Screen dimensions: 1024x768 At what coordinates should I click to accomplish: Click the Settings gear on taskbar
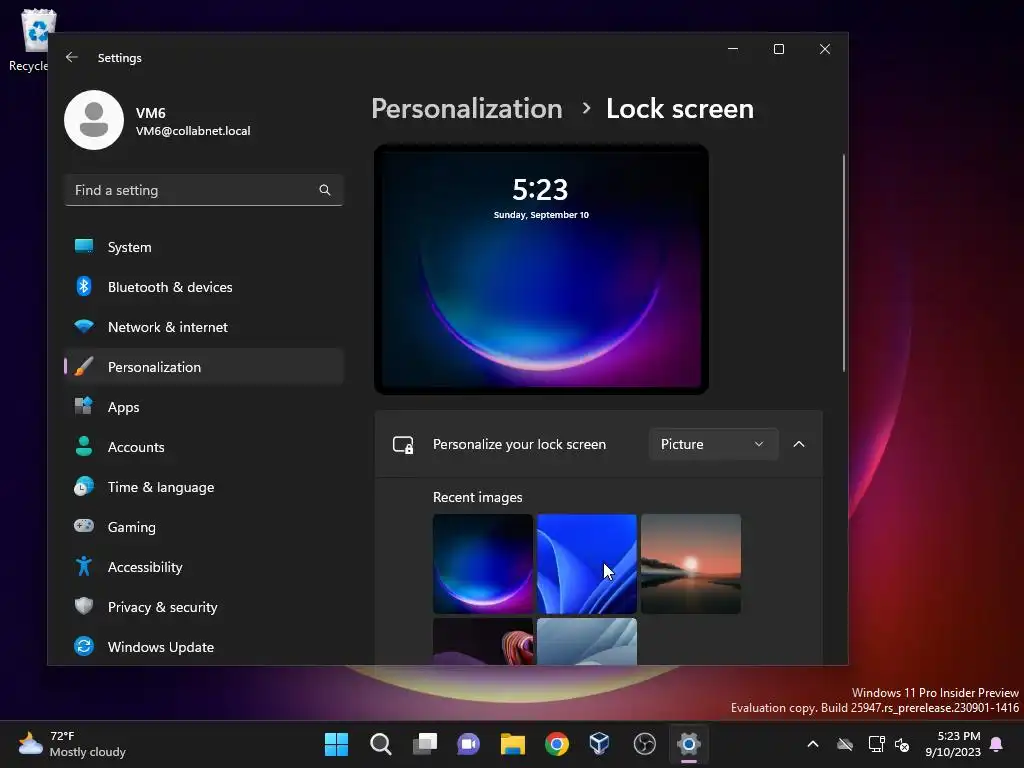688,744
